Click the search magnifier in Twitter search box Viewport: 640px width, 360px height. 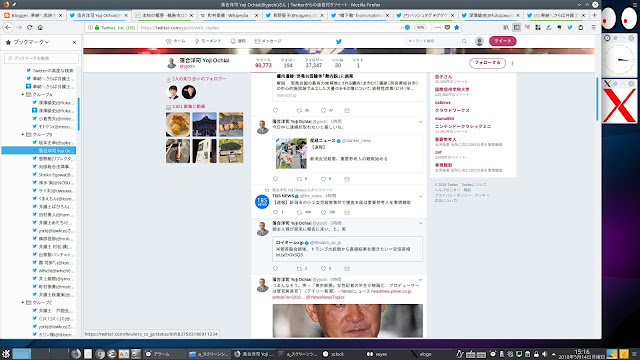coord(464,41)
